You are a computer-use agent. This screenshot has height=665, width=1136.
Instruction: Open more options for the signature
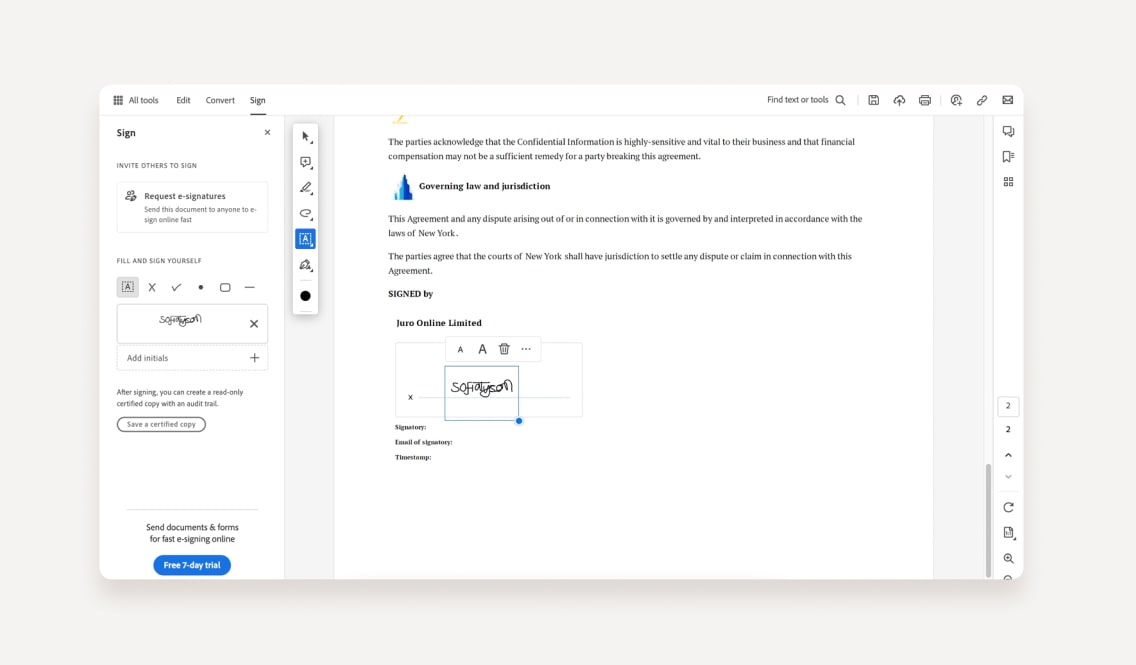coord(526,349)
